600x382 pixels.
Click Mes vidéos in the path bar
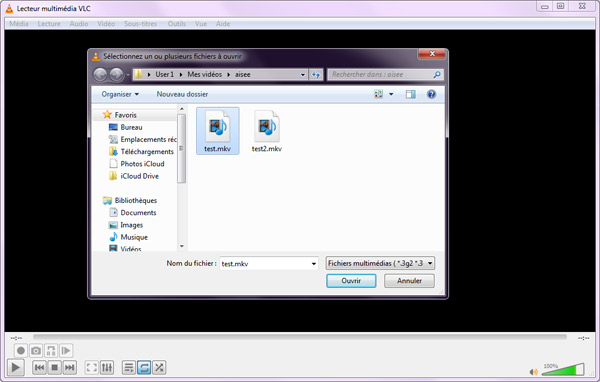pos(204,74)
